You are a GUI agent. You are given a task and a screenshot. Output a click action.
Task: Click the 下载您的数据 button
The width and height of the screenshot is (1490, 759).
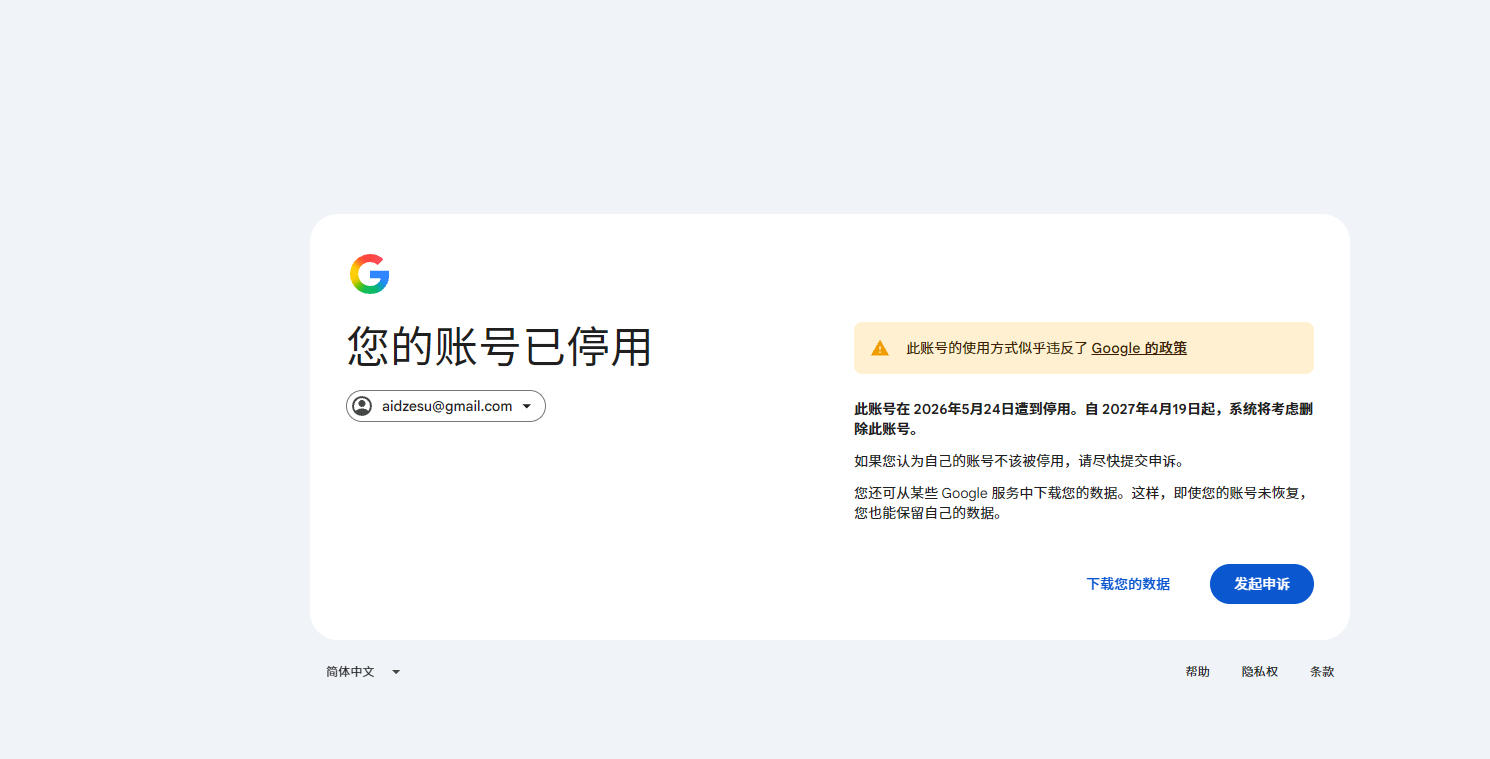click(1128, 584)
